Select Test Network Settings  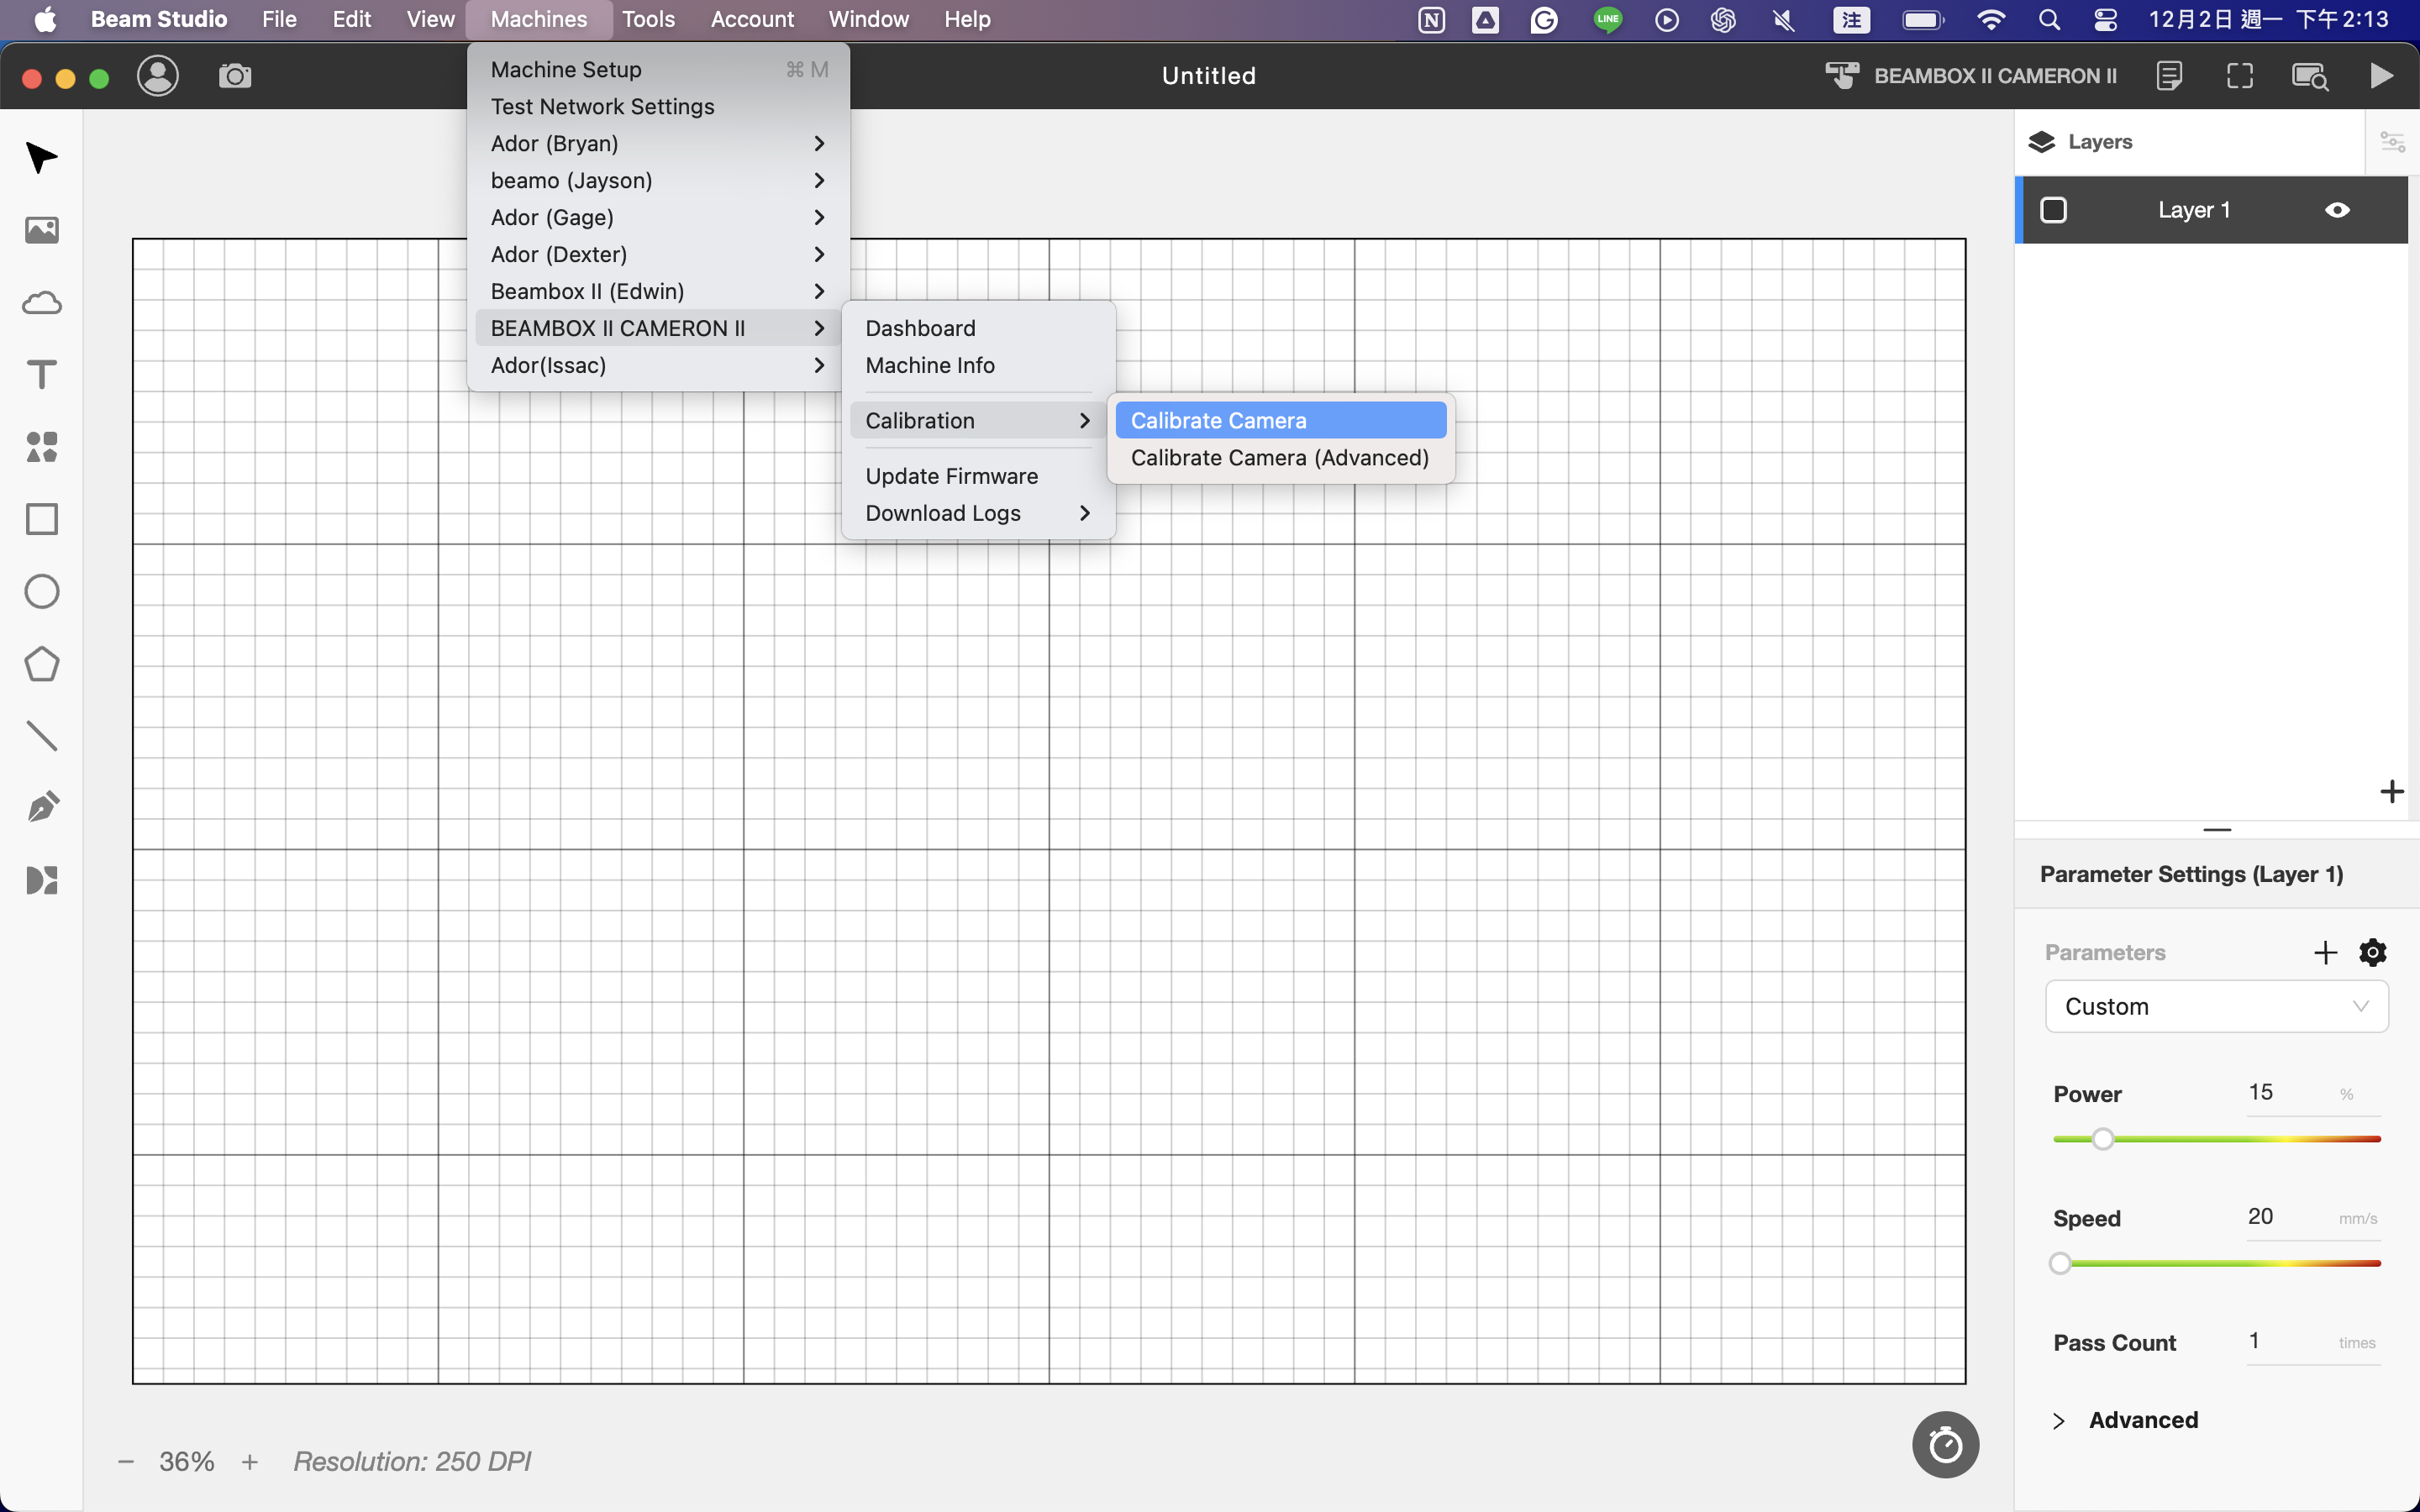tap(658, 106)
